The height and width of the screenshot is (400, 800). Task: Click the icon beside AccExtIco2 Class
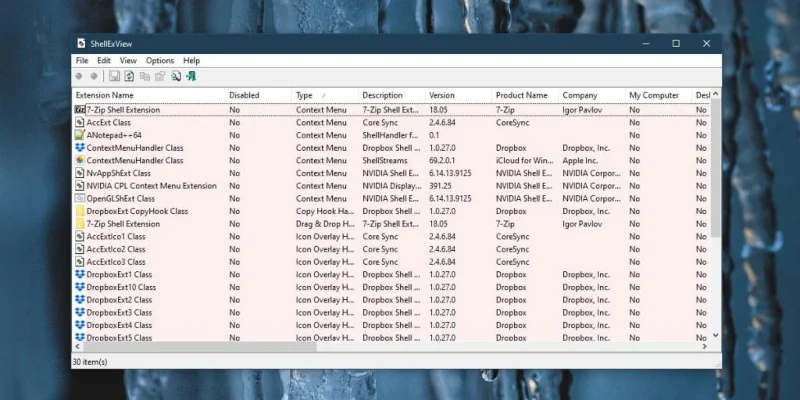click(80, 249)
